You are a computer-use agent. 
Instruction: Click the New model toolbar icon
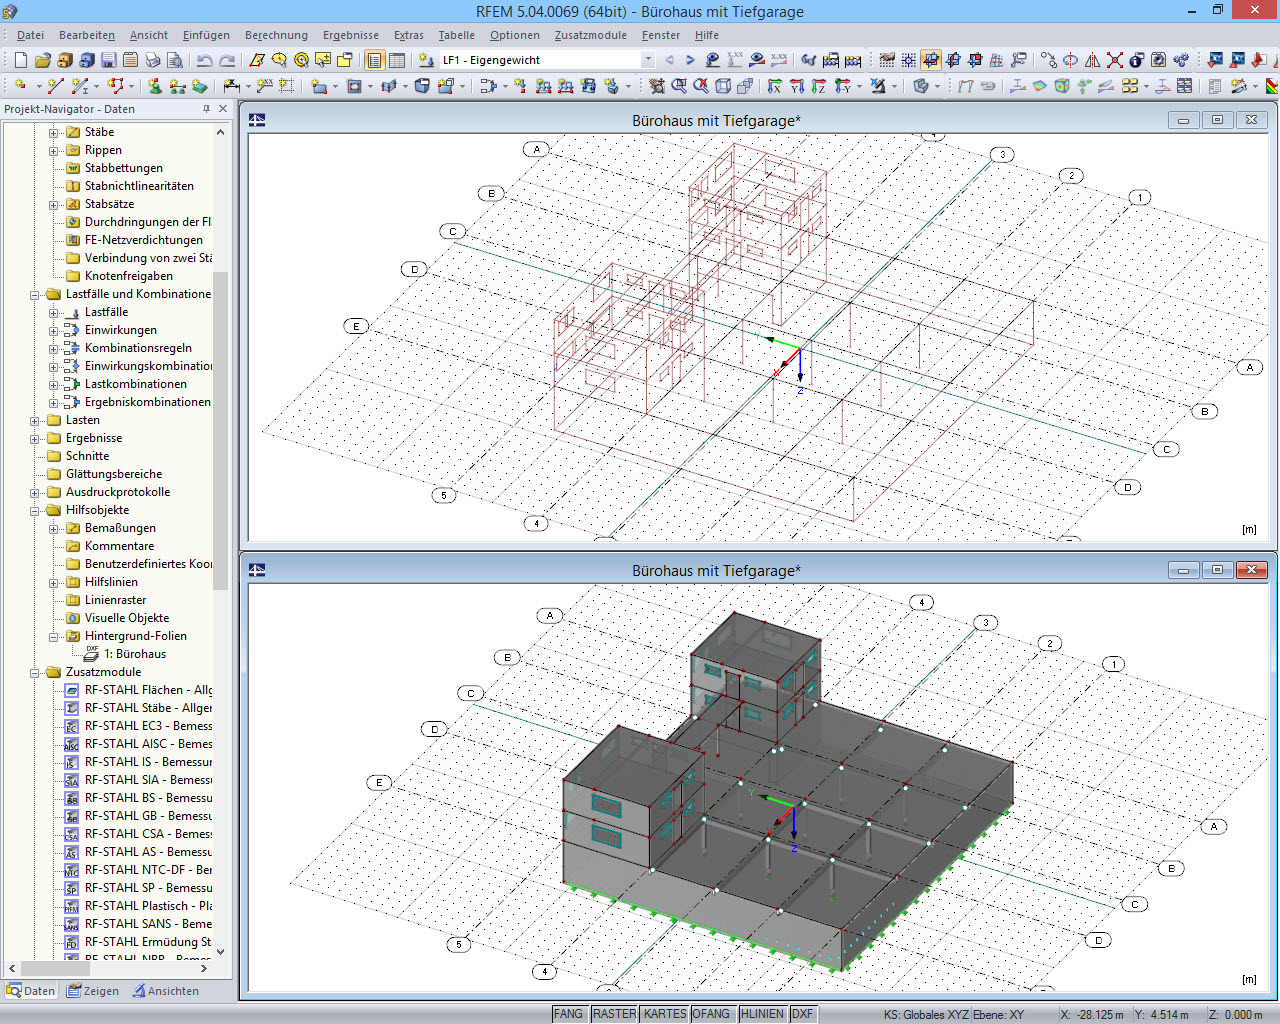coord(20,60)
